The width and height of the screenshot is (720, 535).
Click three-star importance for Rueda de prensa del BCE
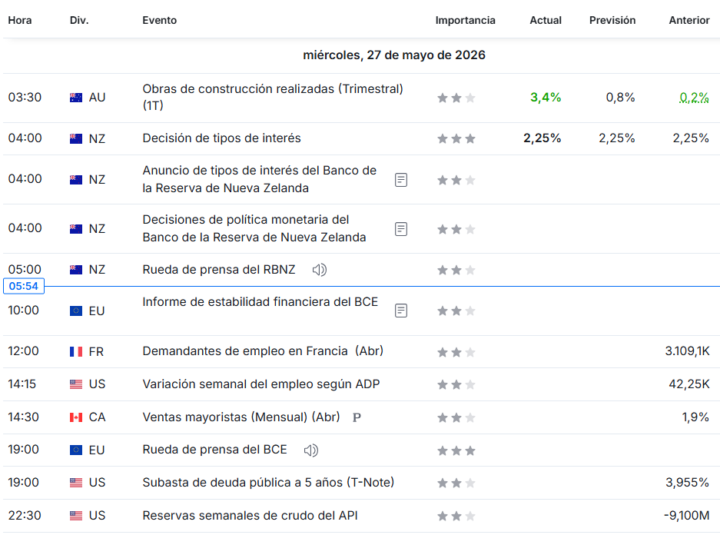(456, 451)
